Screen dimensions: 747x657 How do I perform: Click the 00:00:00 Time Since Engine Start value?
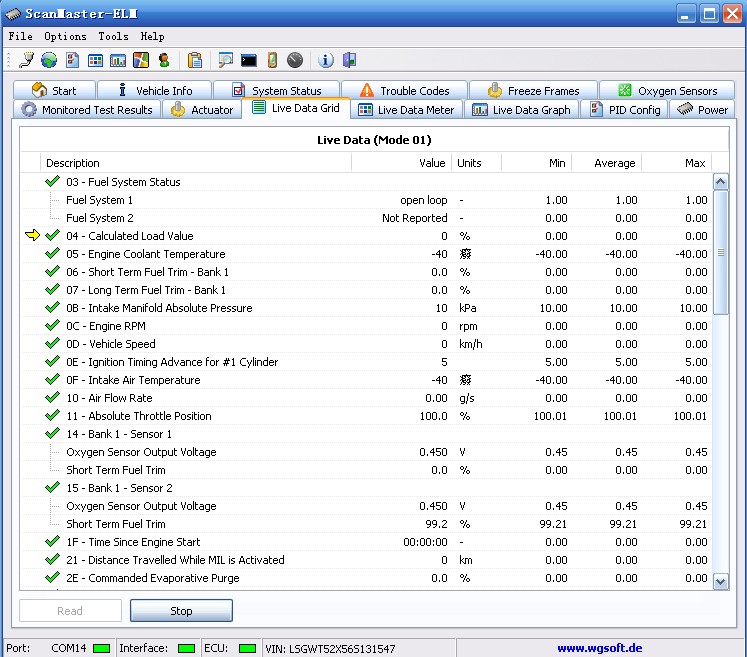coord(425,542)
